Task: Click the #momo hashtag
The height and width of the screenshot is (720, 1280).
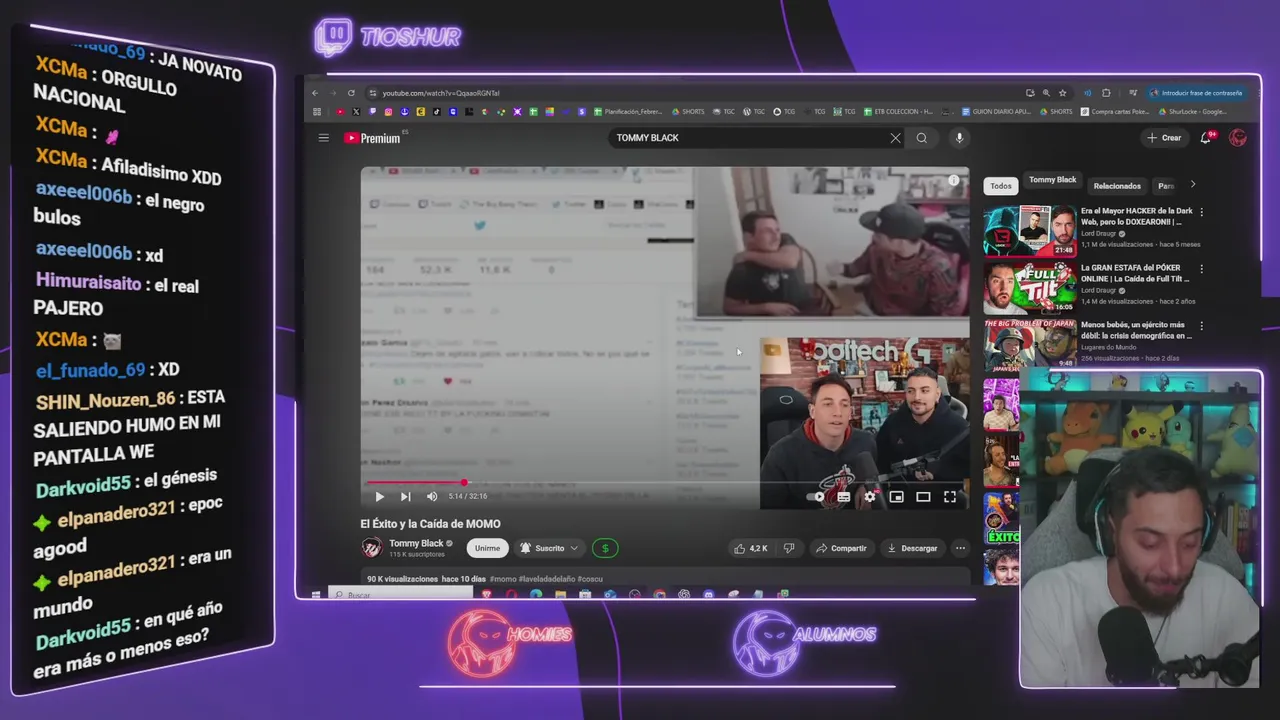Action: coord(503,579)
